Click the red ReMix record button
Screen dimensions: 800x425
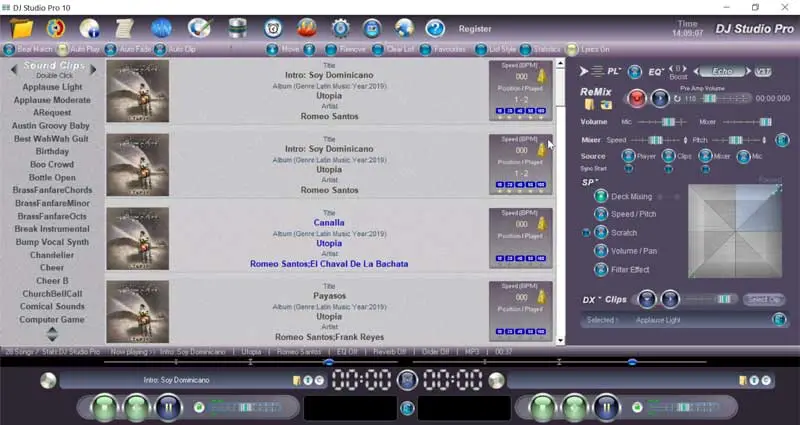[636, 98]
